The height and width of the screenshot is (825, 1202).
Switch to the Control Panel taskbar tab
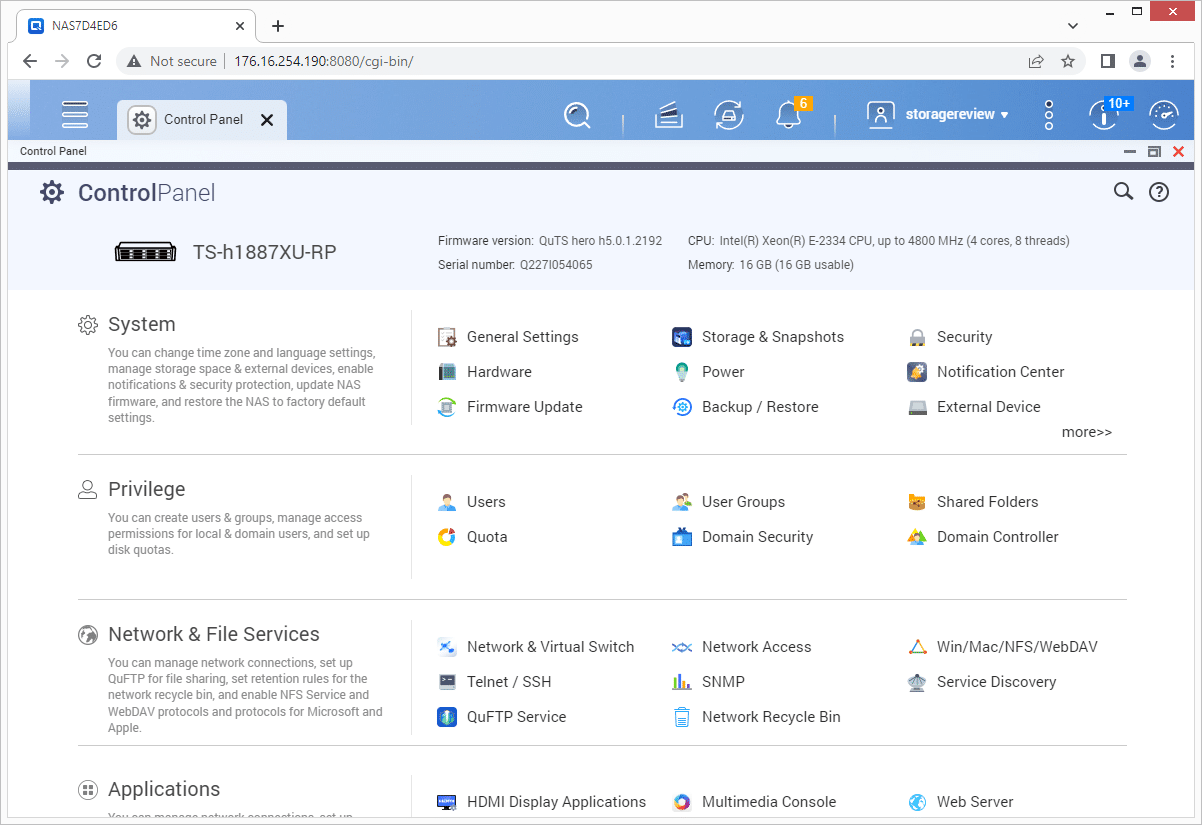coord(202,120)
